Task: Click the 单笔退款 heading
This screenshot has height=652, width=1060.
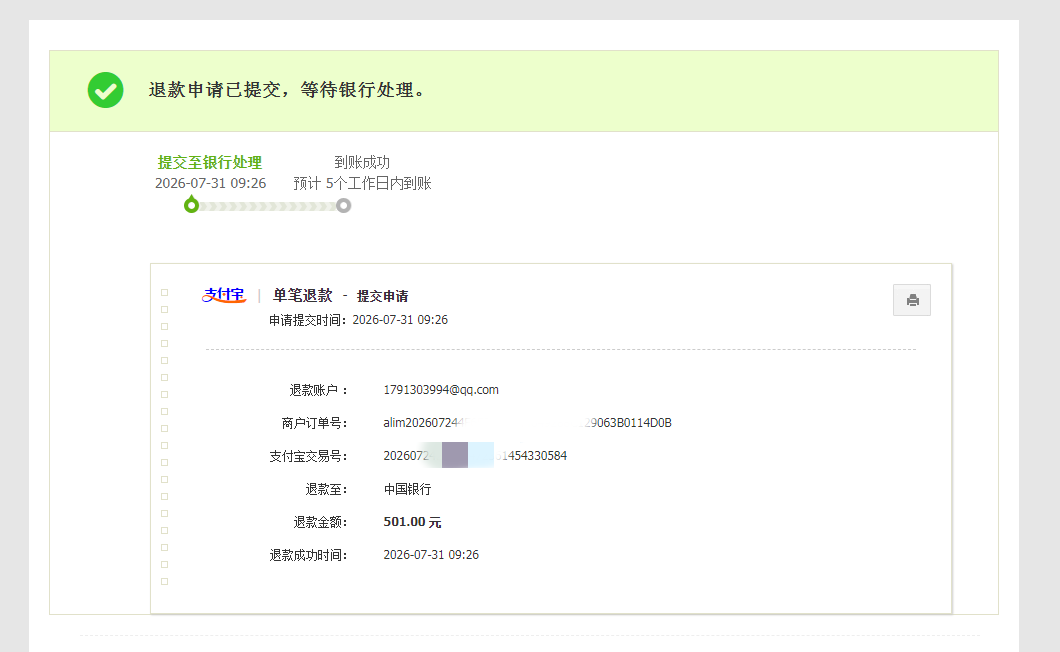Action: point(302,296)
